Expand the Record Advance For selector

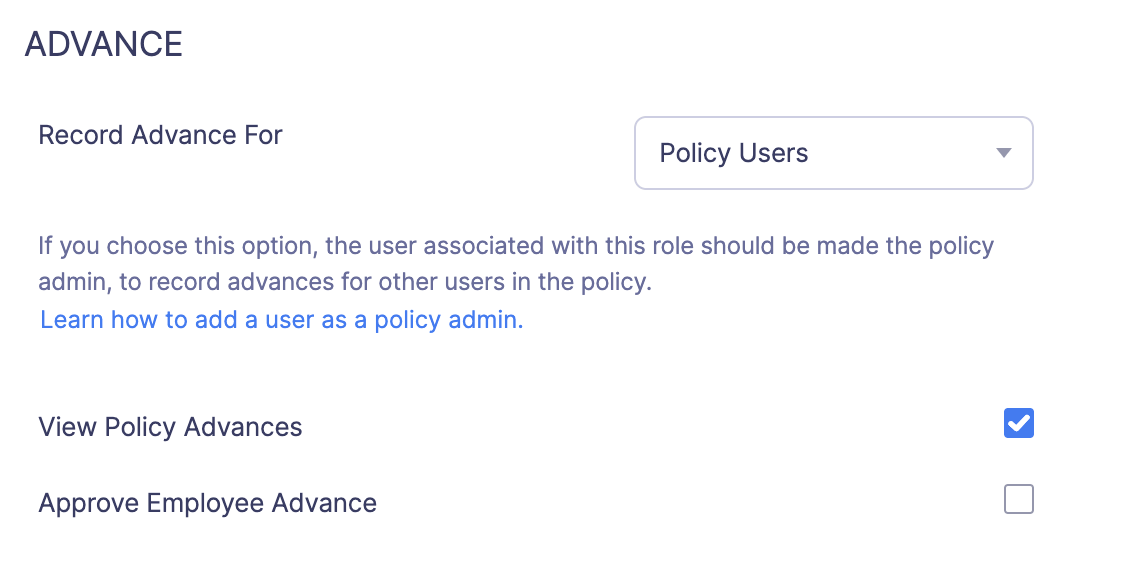point(833,153)
